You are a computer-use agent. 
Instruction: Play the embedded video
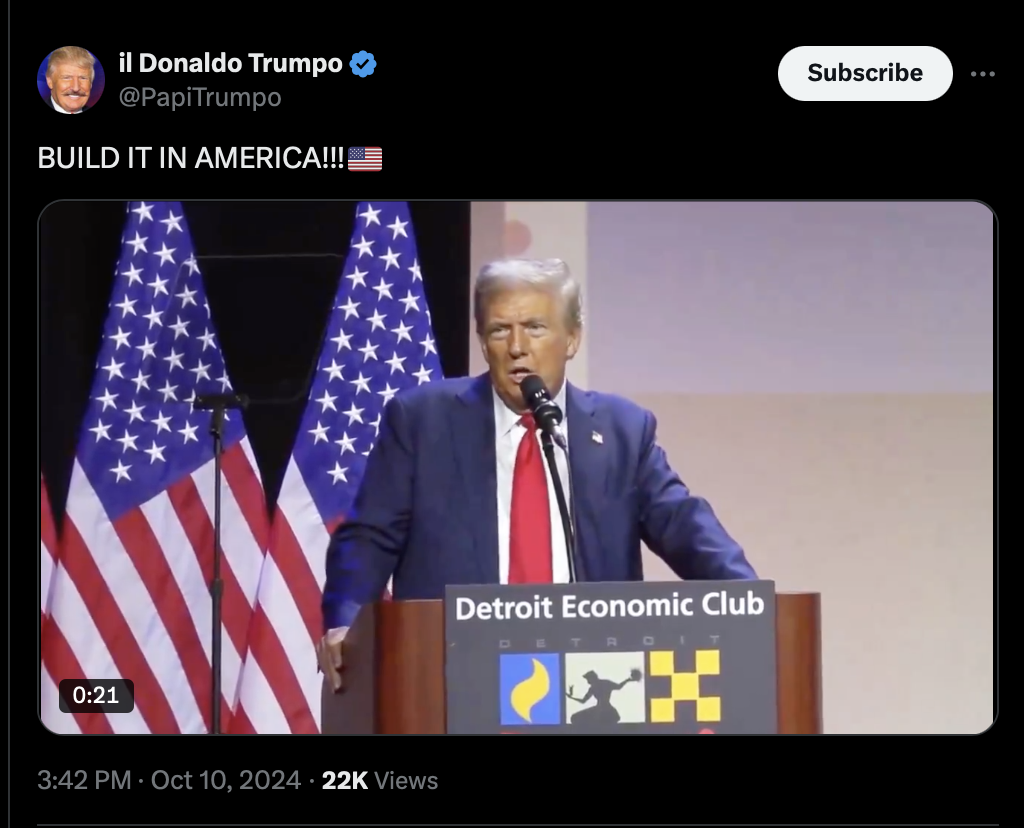click(x=517, y=468)
